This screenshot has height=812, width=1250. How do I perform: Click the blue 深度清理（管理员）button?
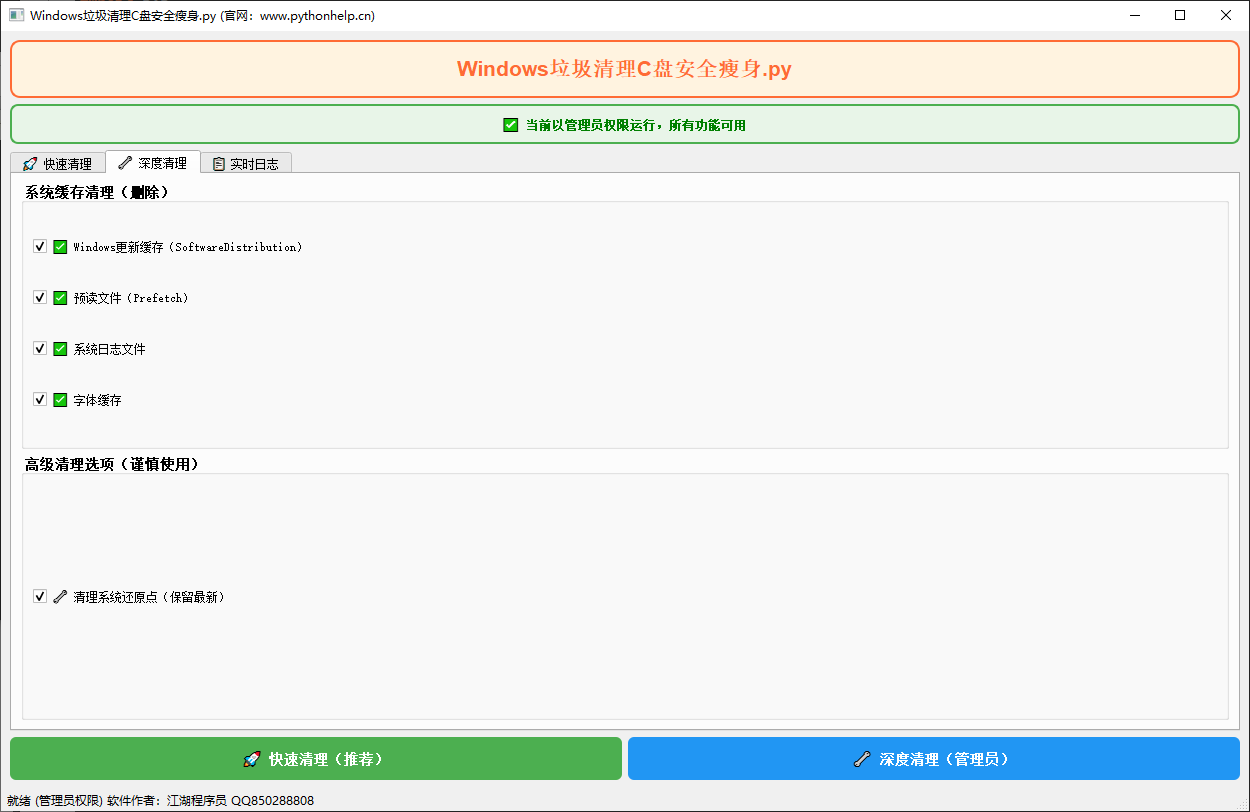click(x=932, y=758)
